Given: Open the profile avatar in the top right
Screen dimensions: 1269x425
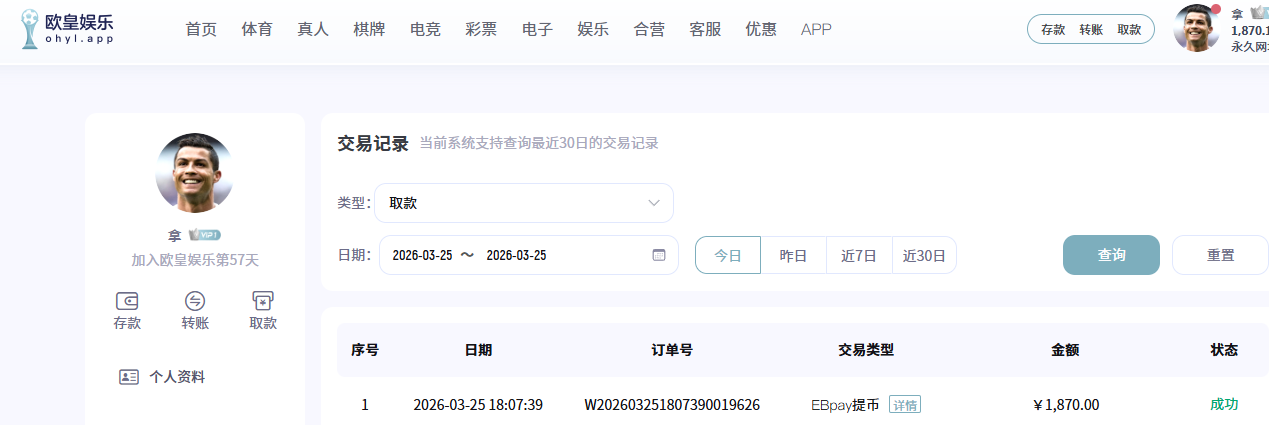Looking at the screenshot, I should tap(1196, 29).
